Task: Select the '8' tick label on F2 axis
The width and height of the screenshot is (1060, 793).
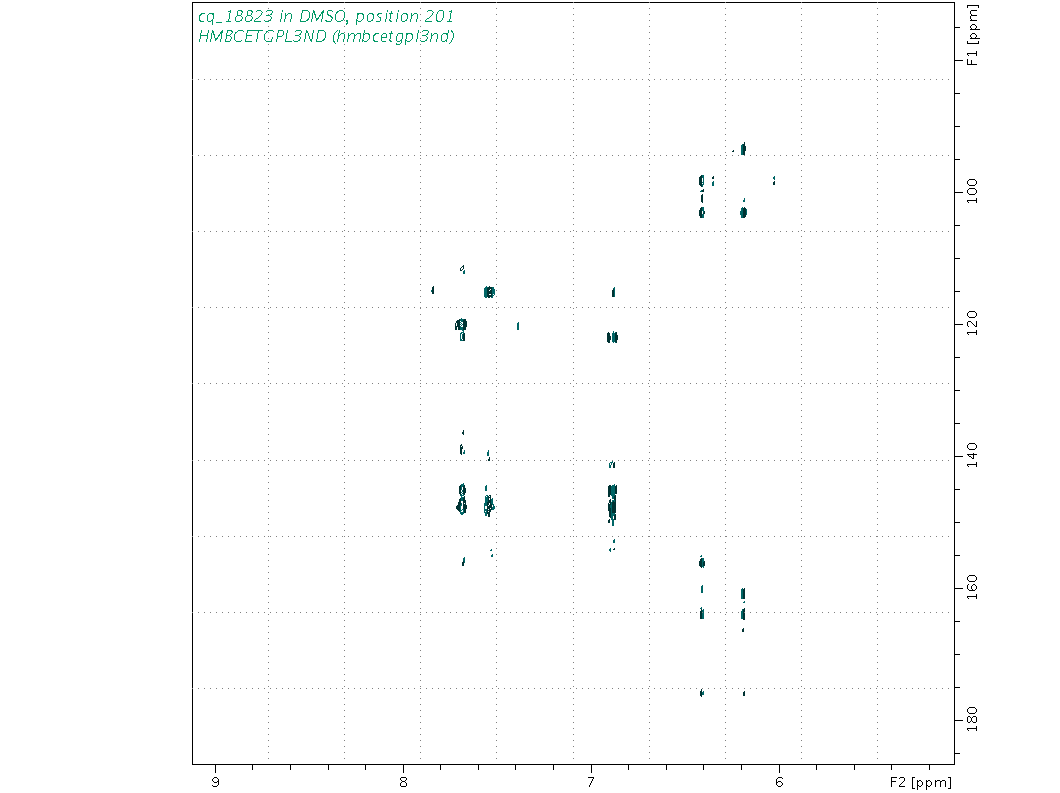Action: [404, 782]
